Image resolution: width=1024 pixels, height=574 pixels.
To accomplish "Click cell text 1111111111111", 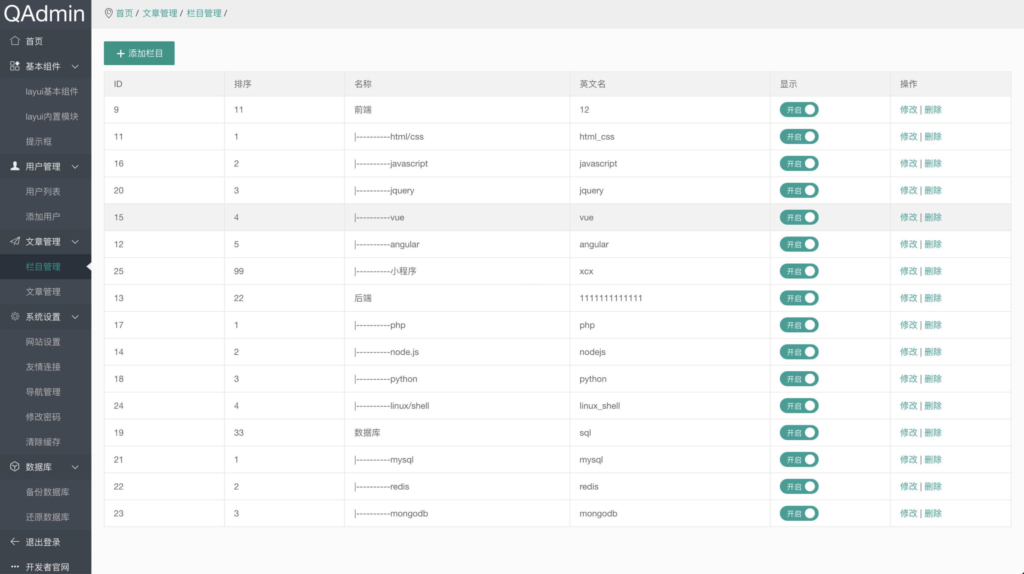I will coord(611,298).
